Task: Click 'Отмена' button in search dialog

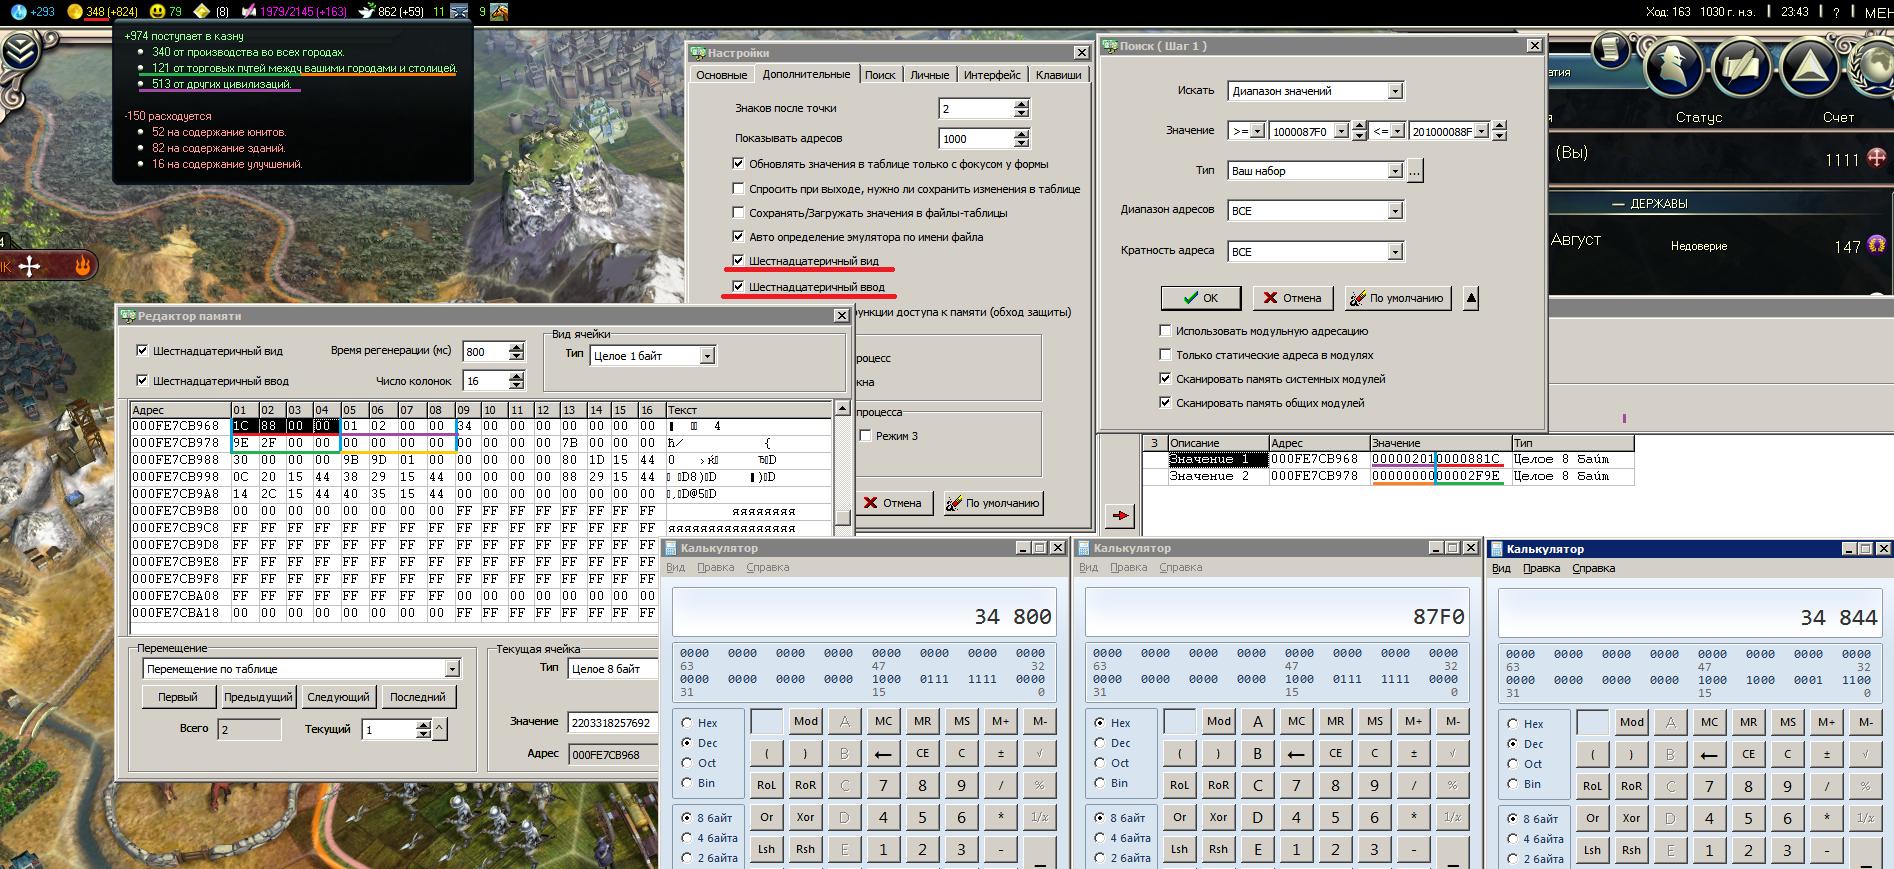Action: (1292, 298)
